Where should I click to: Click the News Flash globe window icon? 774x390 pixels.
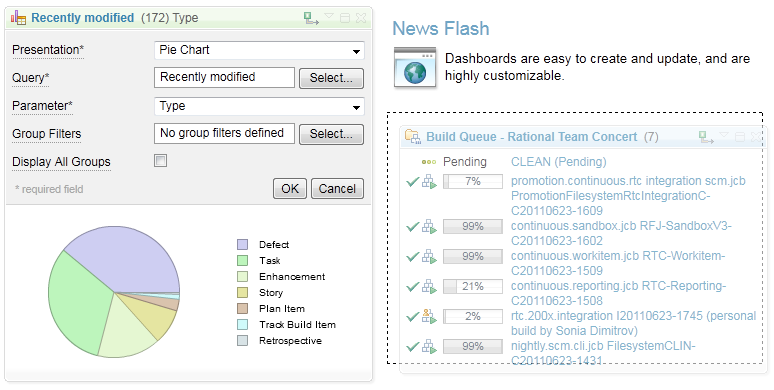click(x=415, y=68)
